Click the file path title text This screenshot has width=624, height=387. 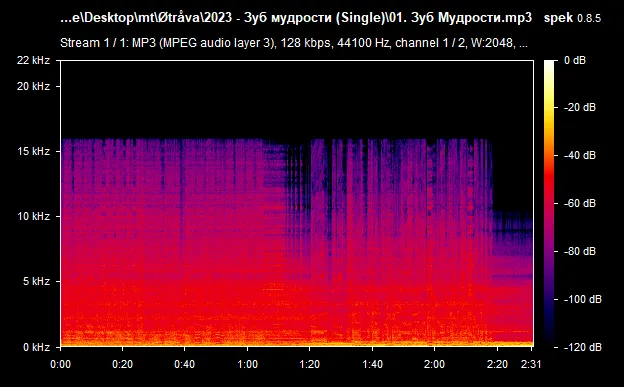296,18
